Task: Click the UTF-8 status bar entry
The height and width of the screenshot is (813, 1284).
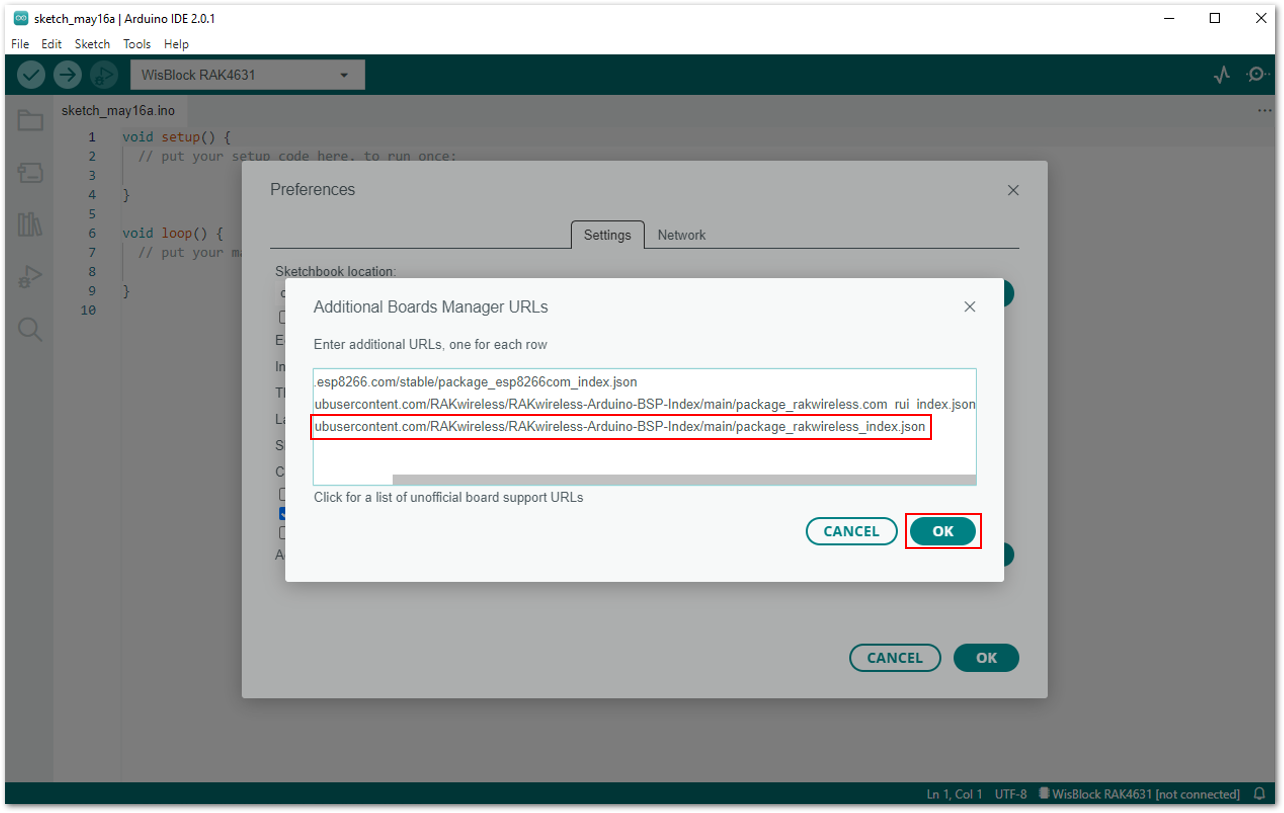Action: 1010,794
